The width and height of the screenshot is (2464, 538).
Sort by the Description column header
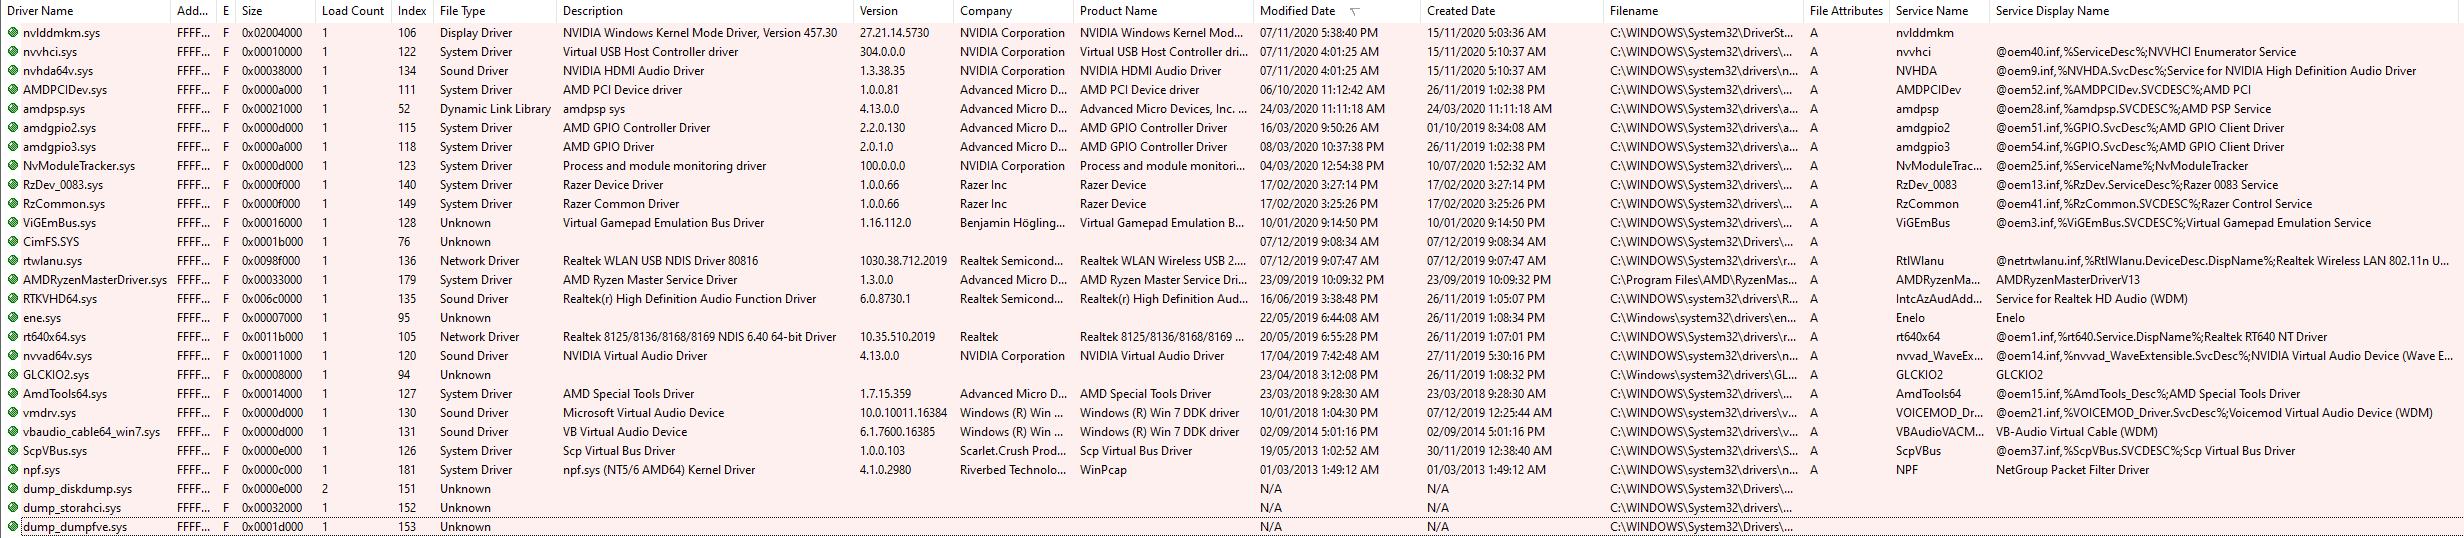[705, 11]
